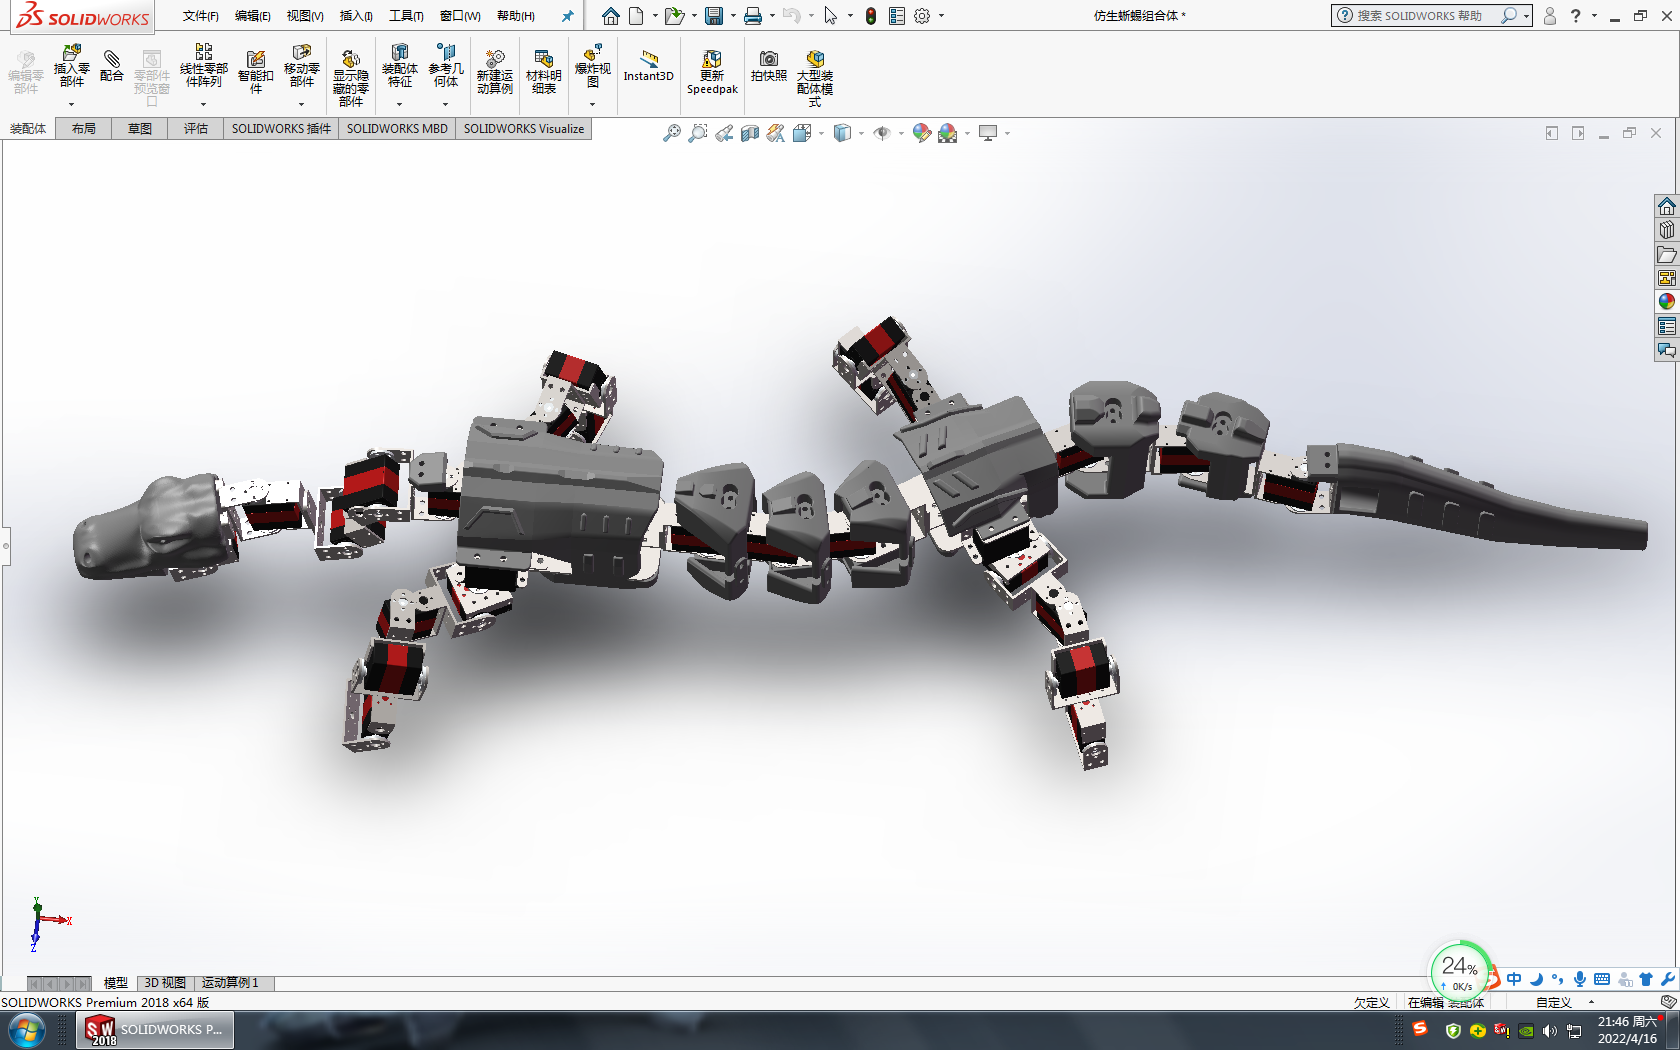Open the Appearances color ball in task pane
This screenshot has height=1050, width=1680.
1666,302
